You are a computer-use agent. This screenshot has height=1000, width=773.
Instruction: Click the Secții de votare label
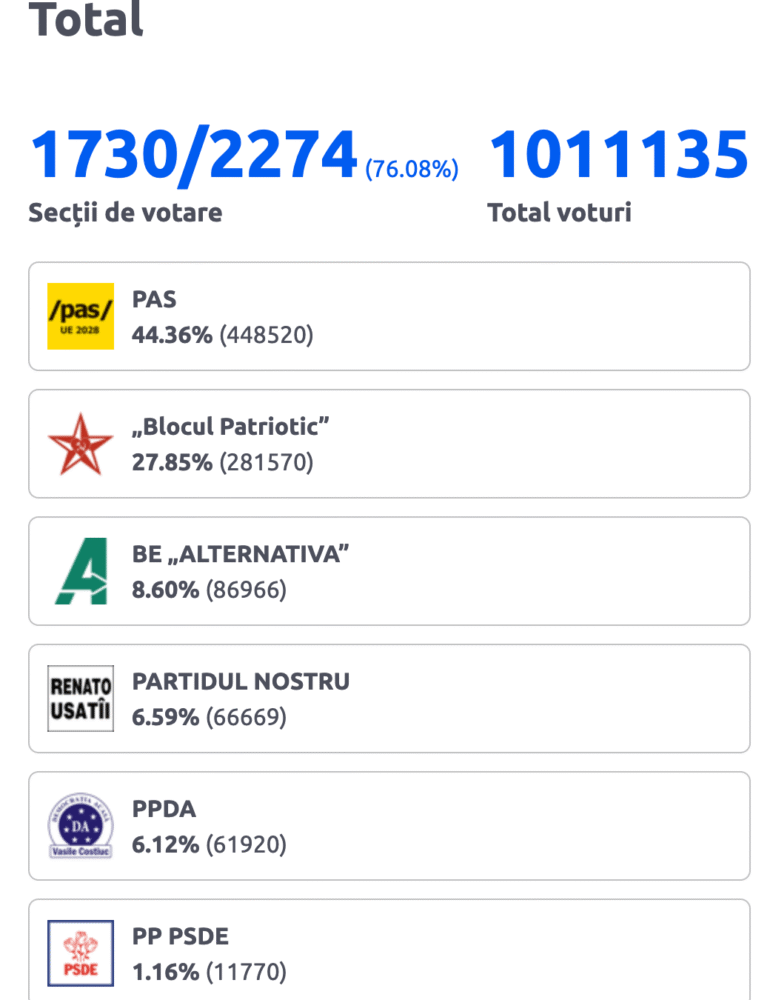pyautogui.click(x=125, y=213)
